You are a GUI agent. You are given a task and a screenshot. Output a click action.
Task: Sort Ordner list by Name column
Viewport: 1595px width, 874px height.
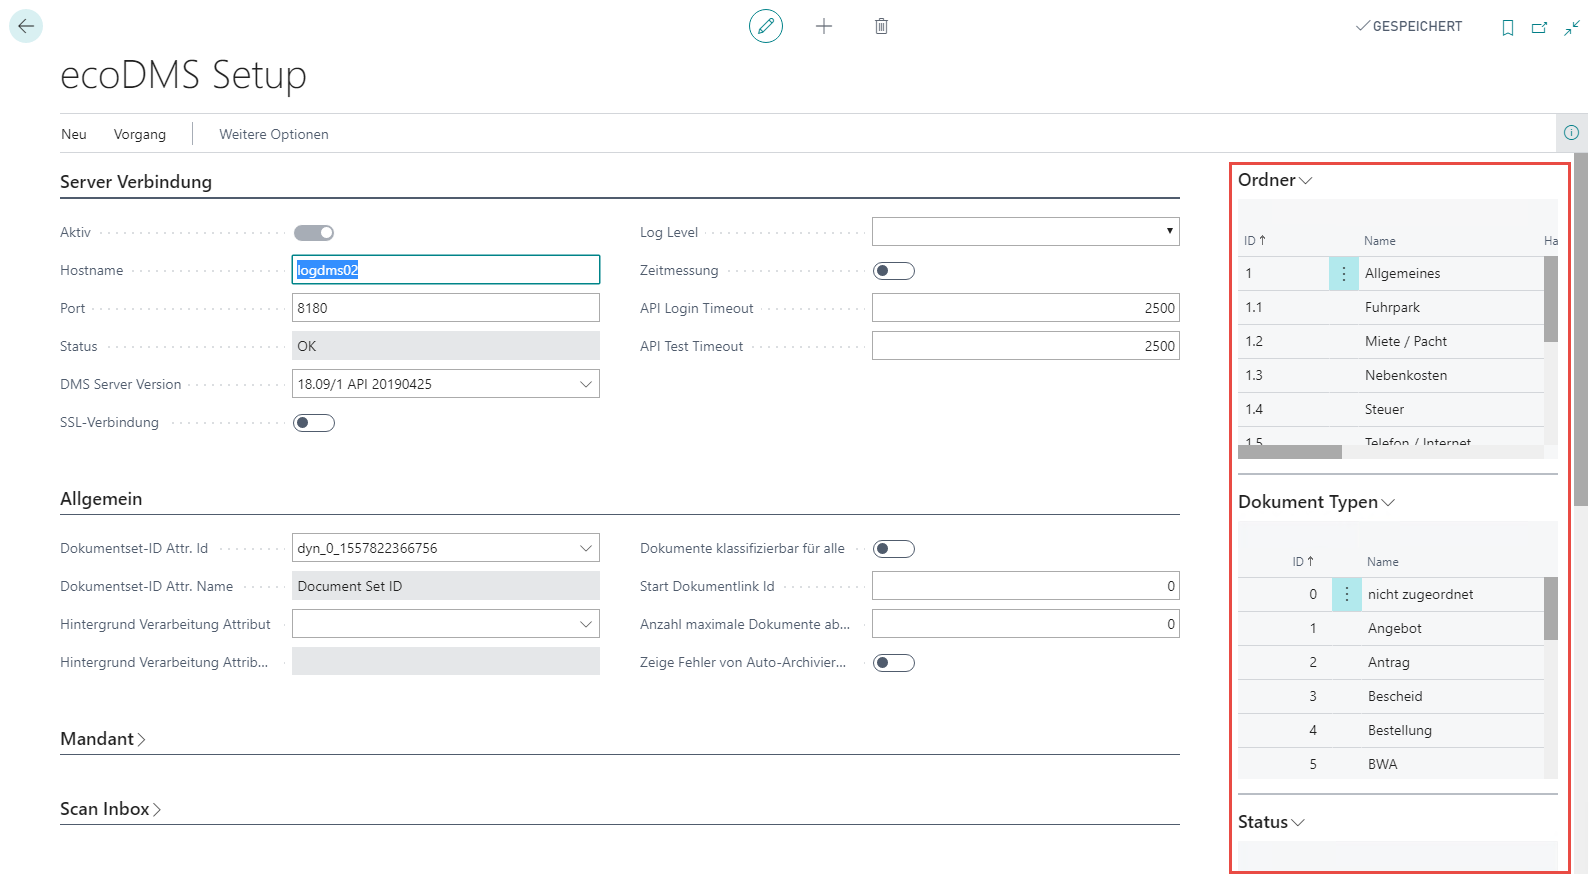[x=1380, y=241]
